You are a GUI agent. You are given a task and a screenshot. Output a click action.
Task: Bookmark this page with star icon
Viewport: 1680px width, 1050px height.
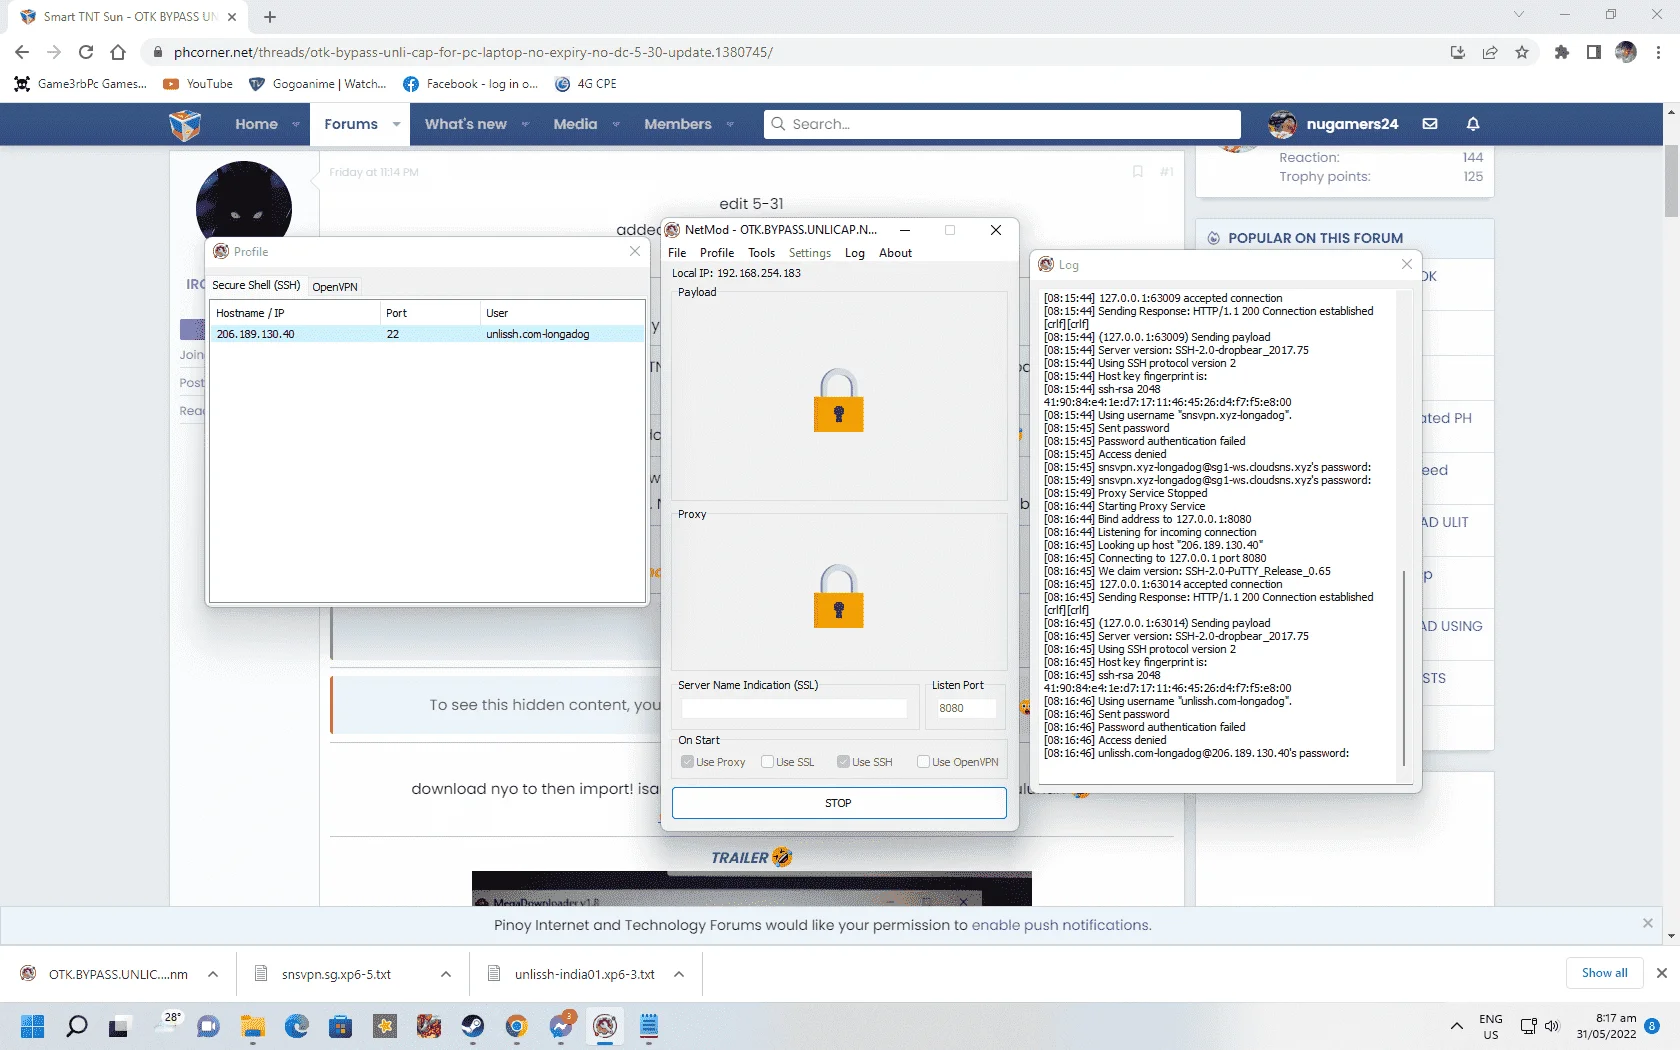tap(1522, 52)
